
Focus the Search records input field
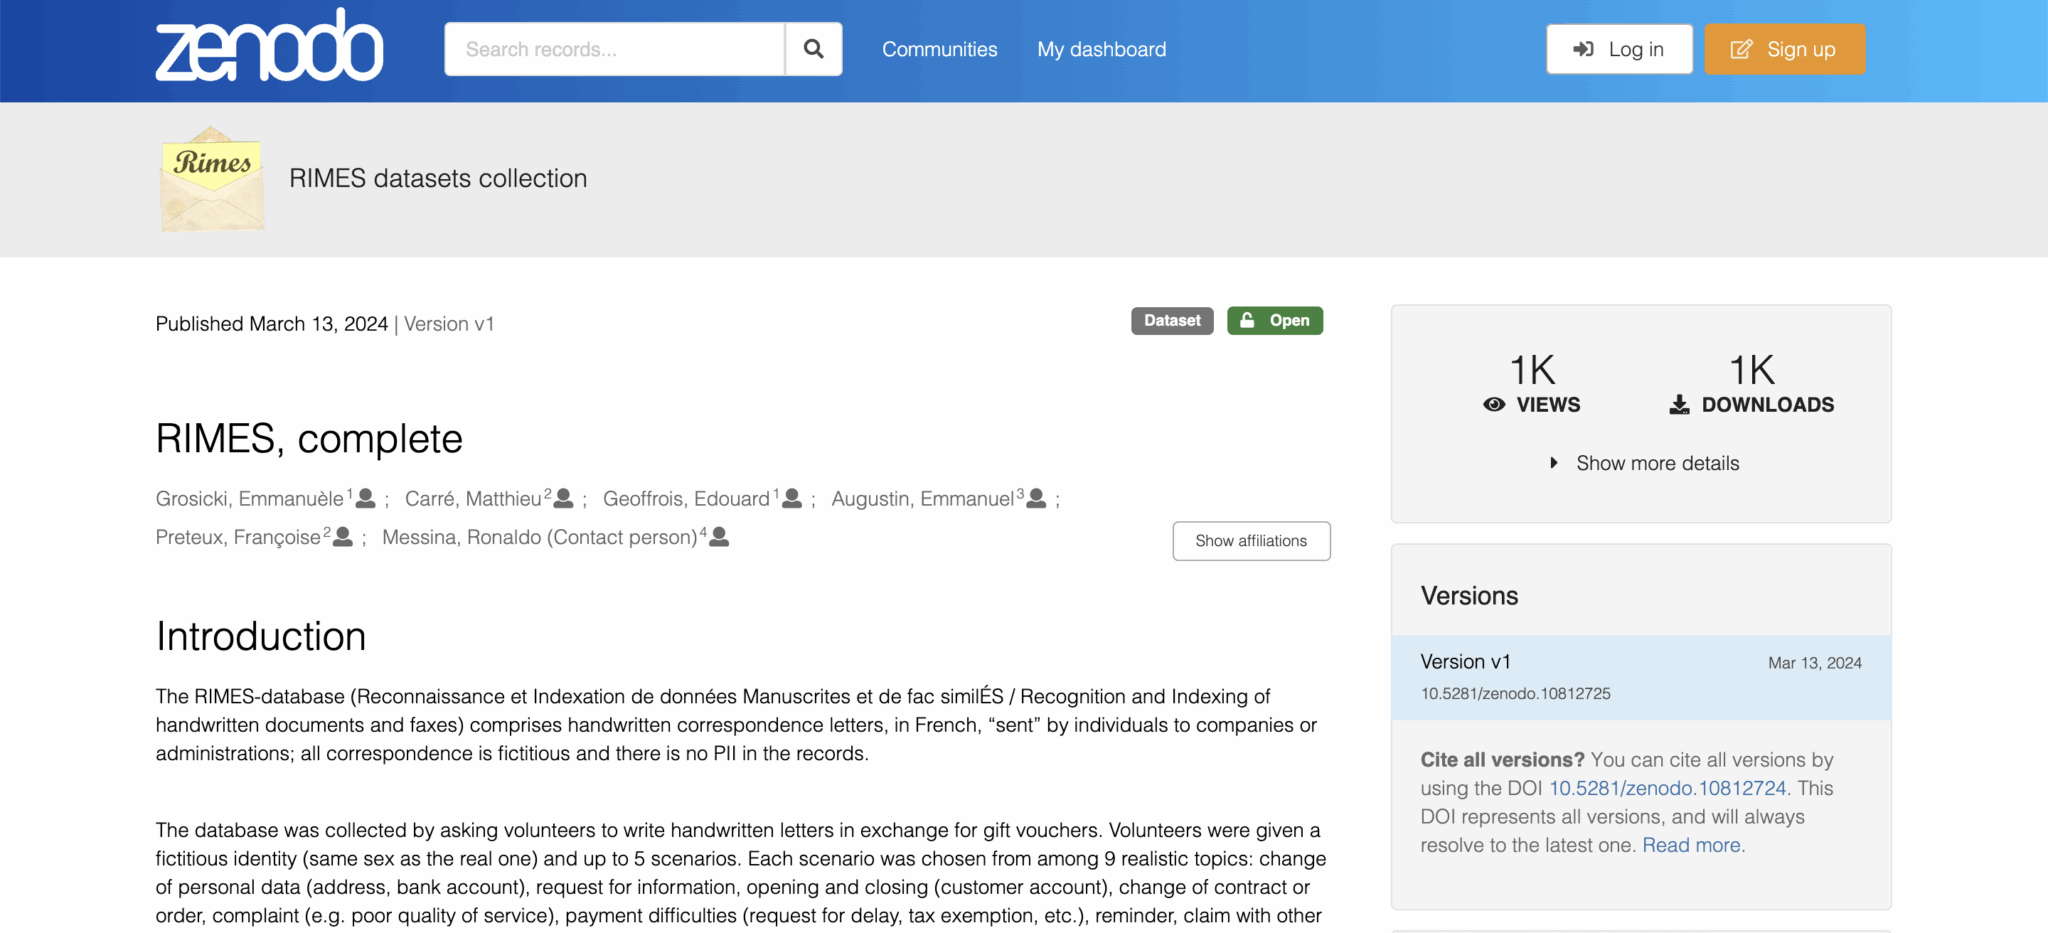coord(615,49)
